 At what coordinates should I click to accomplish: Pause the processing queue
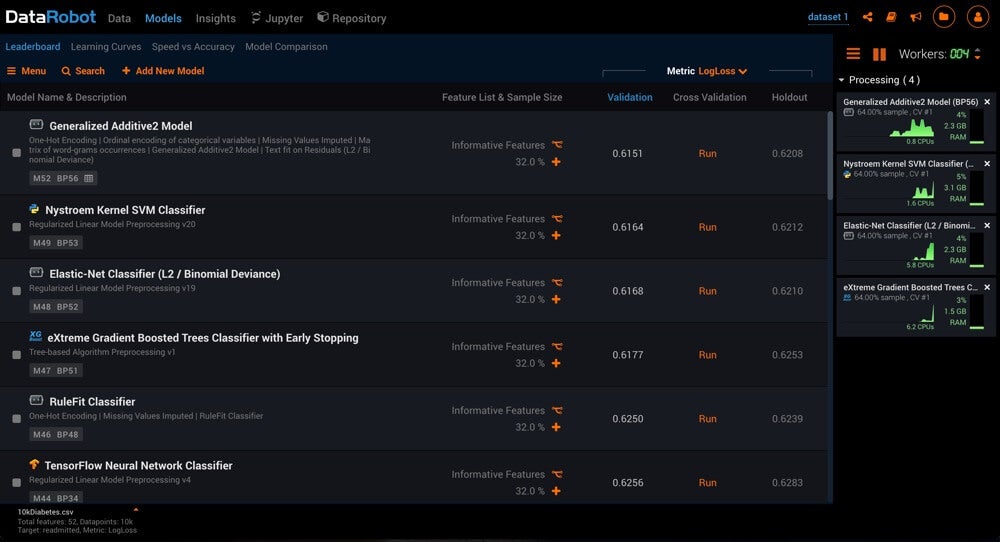click(879, 54)
